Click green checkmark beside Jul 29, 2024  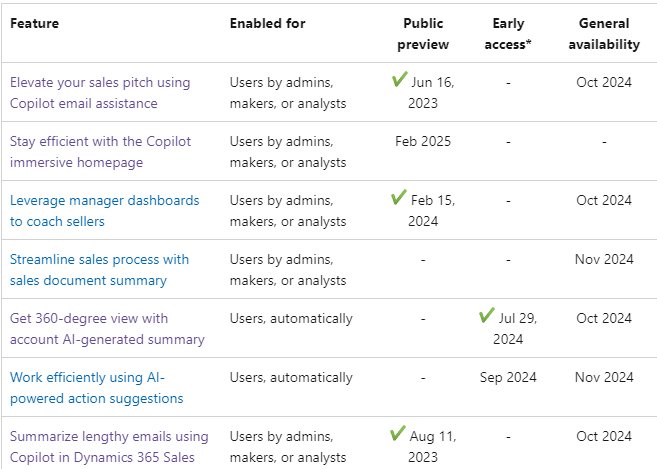[486, 315]
